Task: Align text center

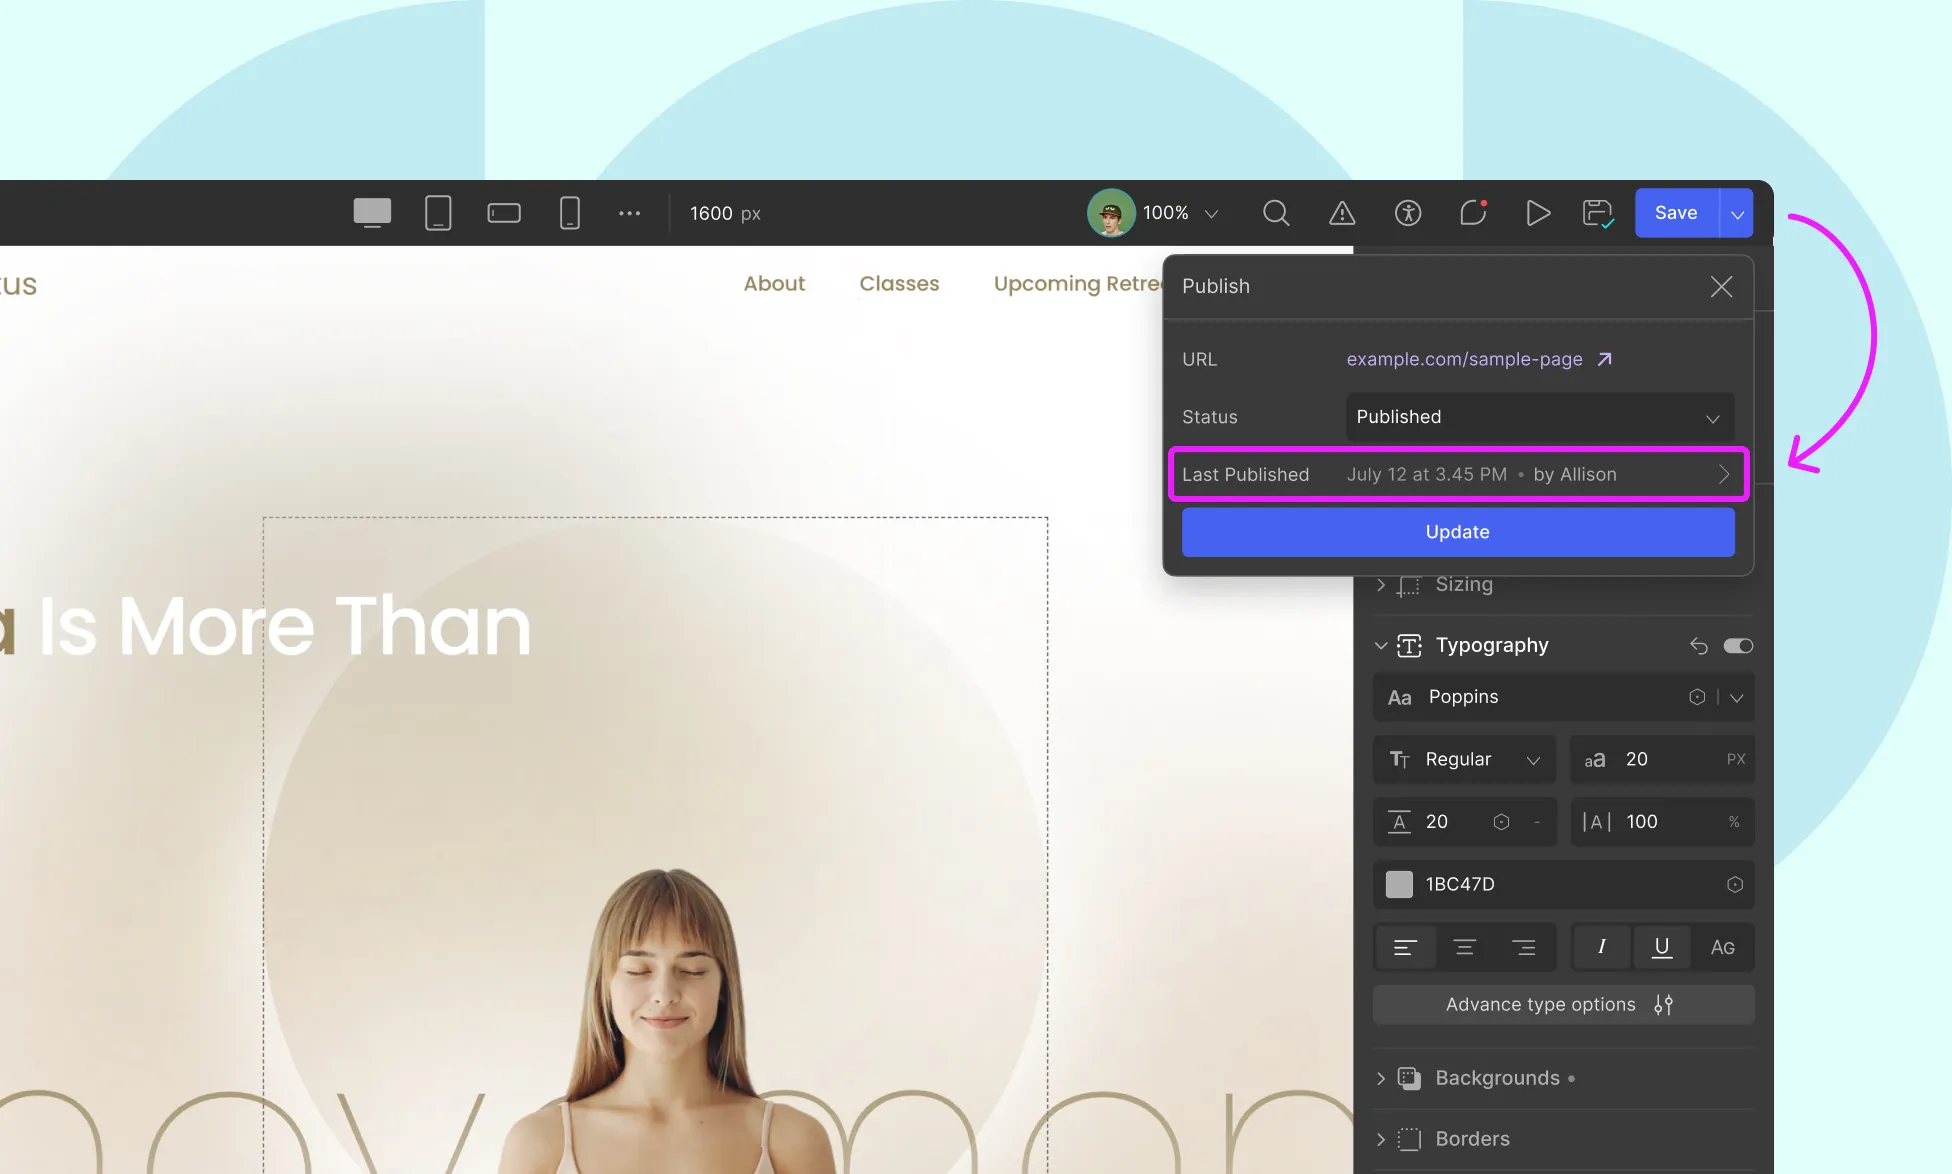Action: tap(1464, 947)
